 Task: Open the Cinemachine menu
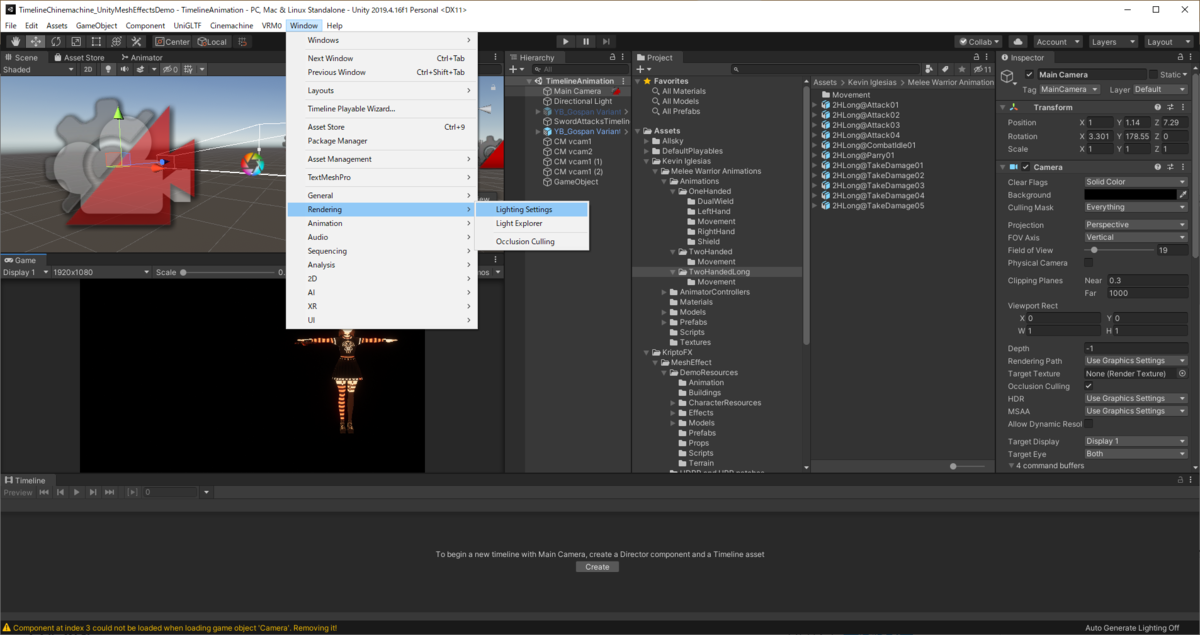coord(231,25)
